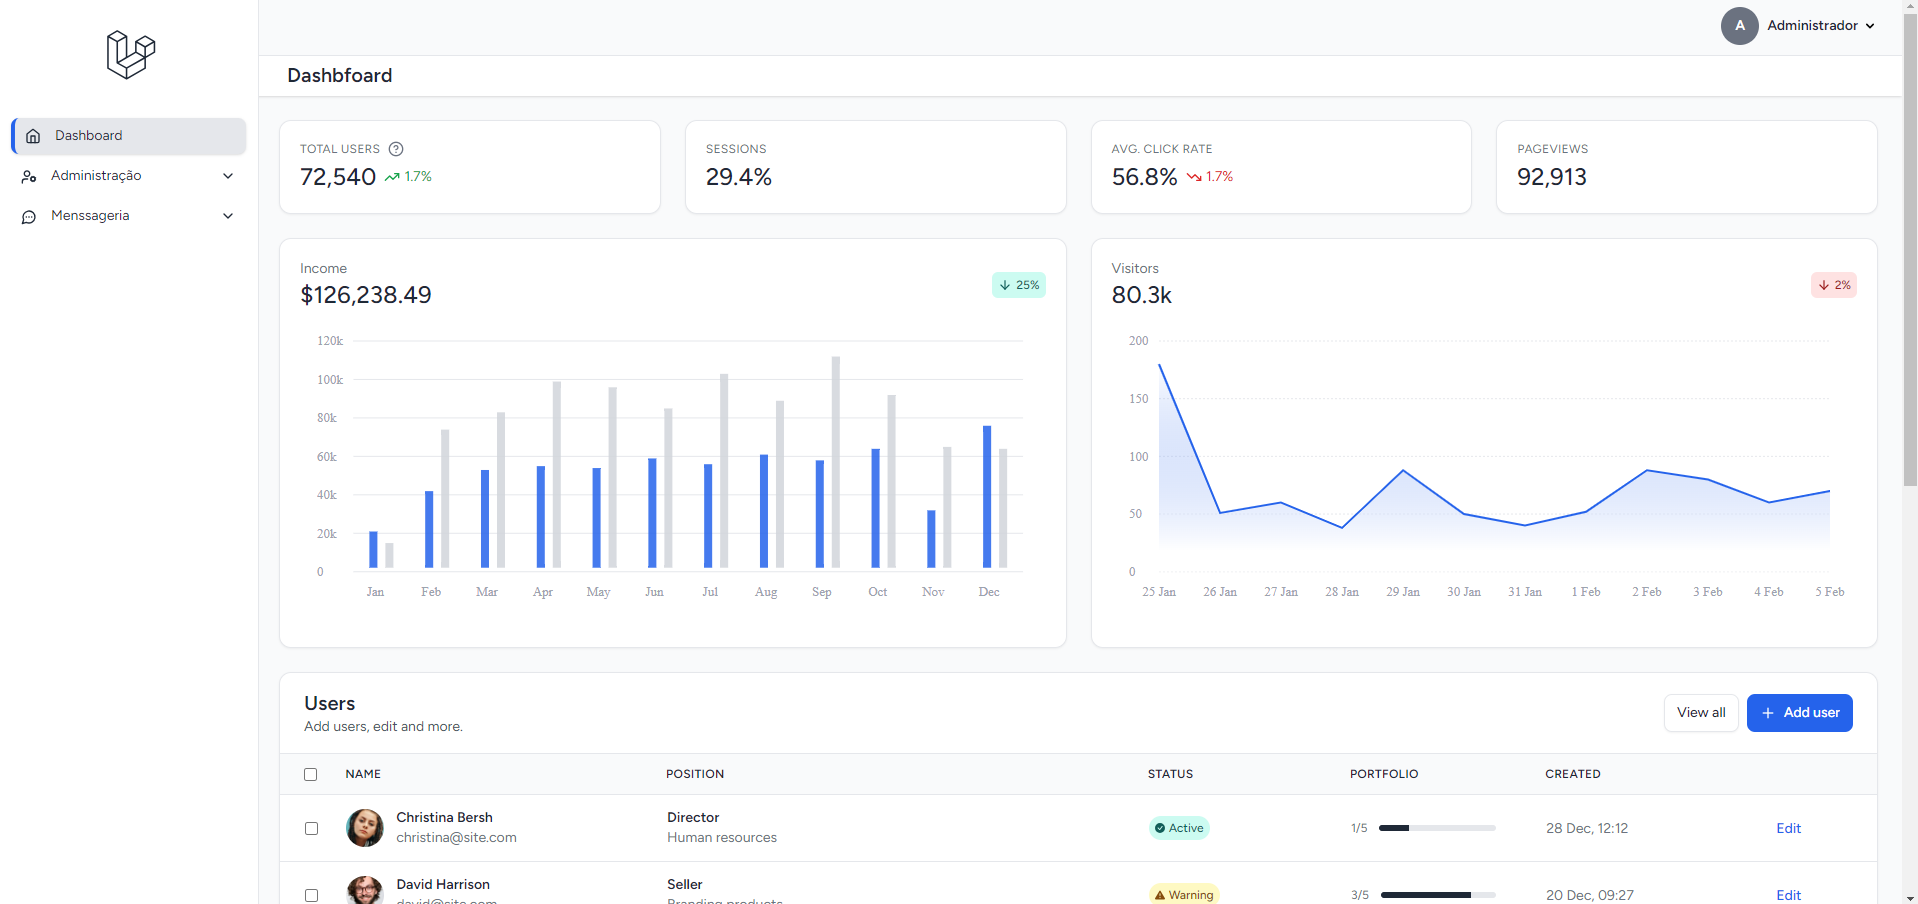
Task: Check the Christina Bersh row checkbox
Action: 311,828
